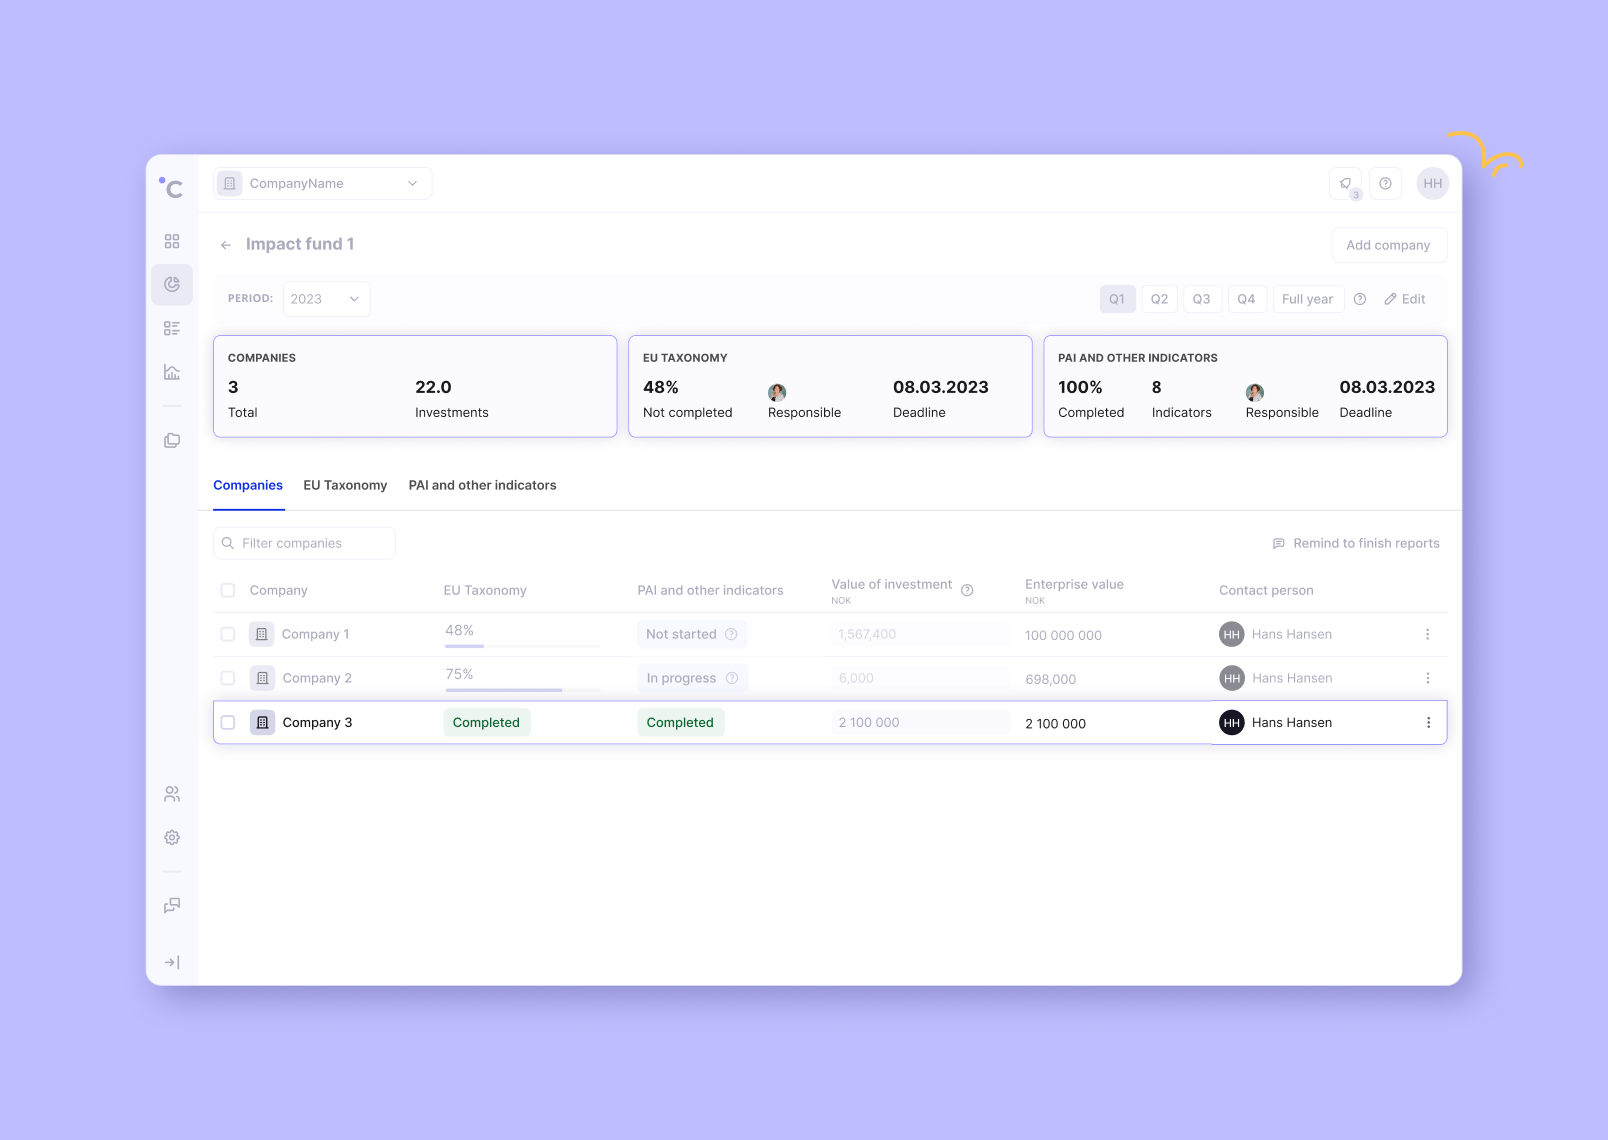Open notifications with the bell icon
The image size is (1608, 1140).
pyautogui.click(x=1344, y=183)
